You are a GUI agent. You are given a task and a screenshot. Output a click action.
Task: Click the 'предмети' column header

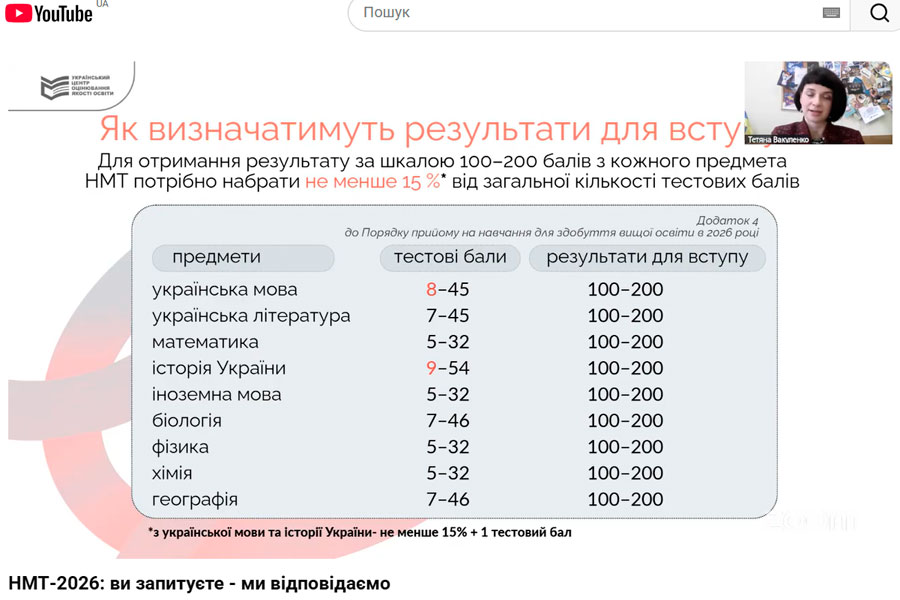243,257
